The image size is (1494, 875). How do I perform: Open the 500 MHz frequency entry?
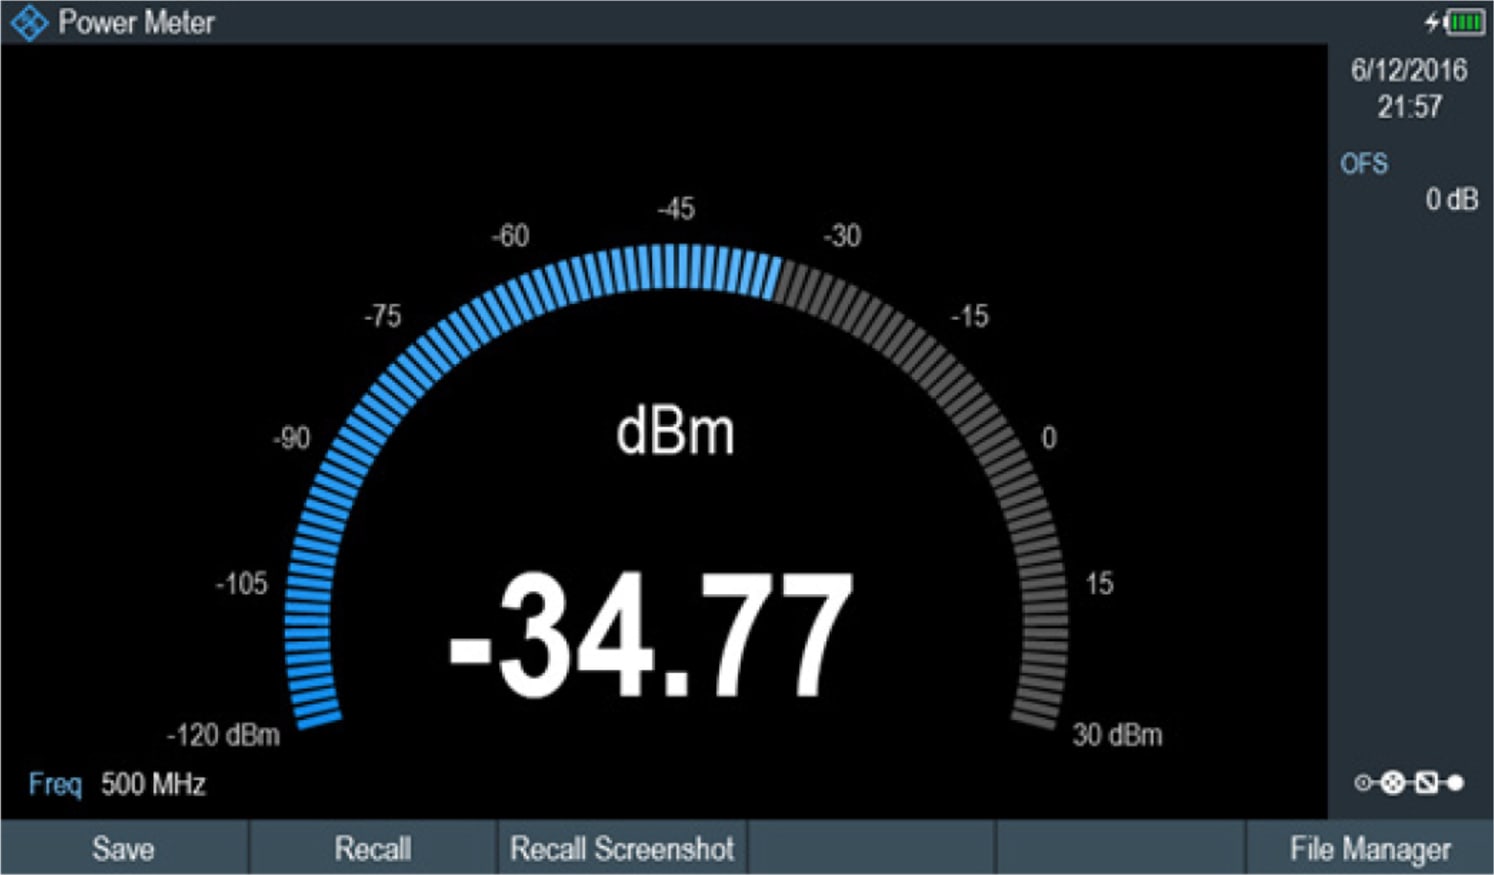152,786
